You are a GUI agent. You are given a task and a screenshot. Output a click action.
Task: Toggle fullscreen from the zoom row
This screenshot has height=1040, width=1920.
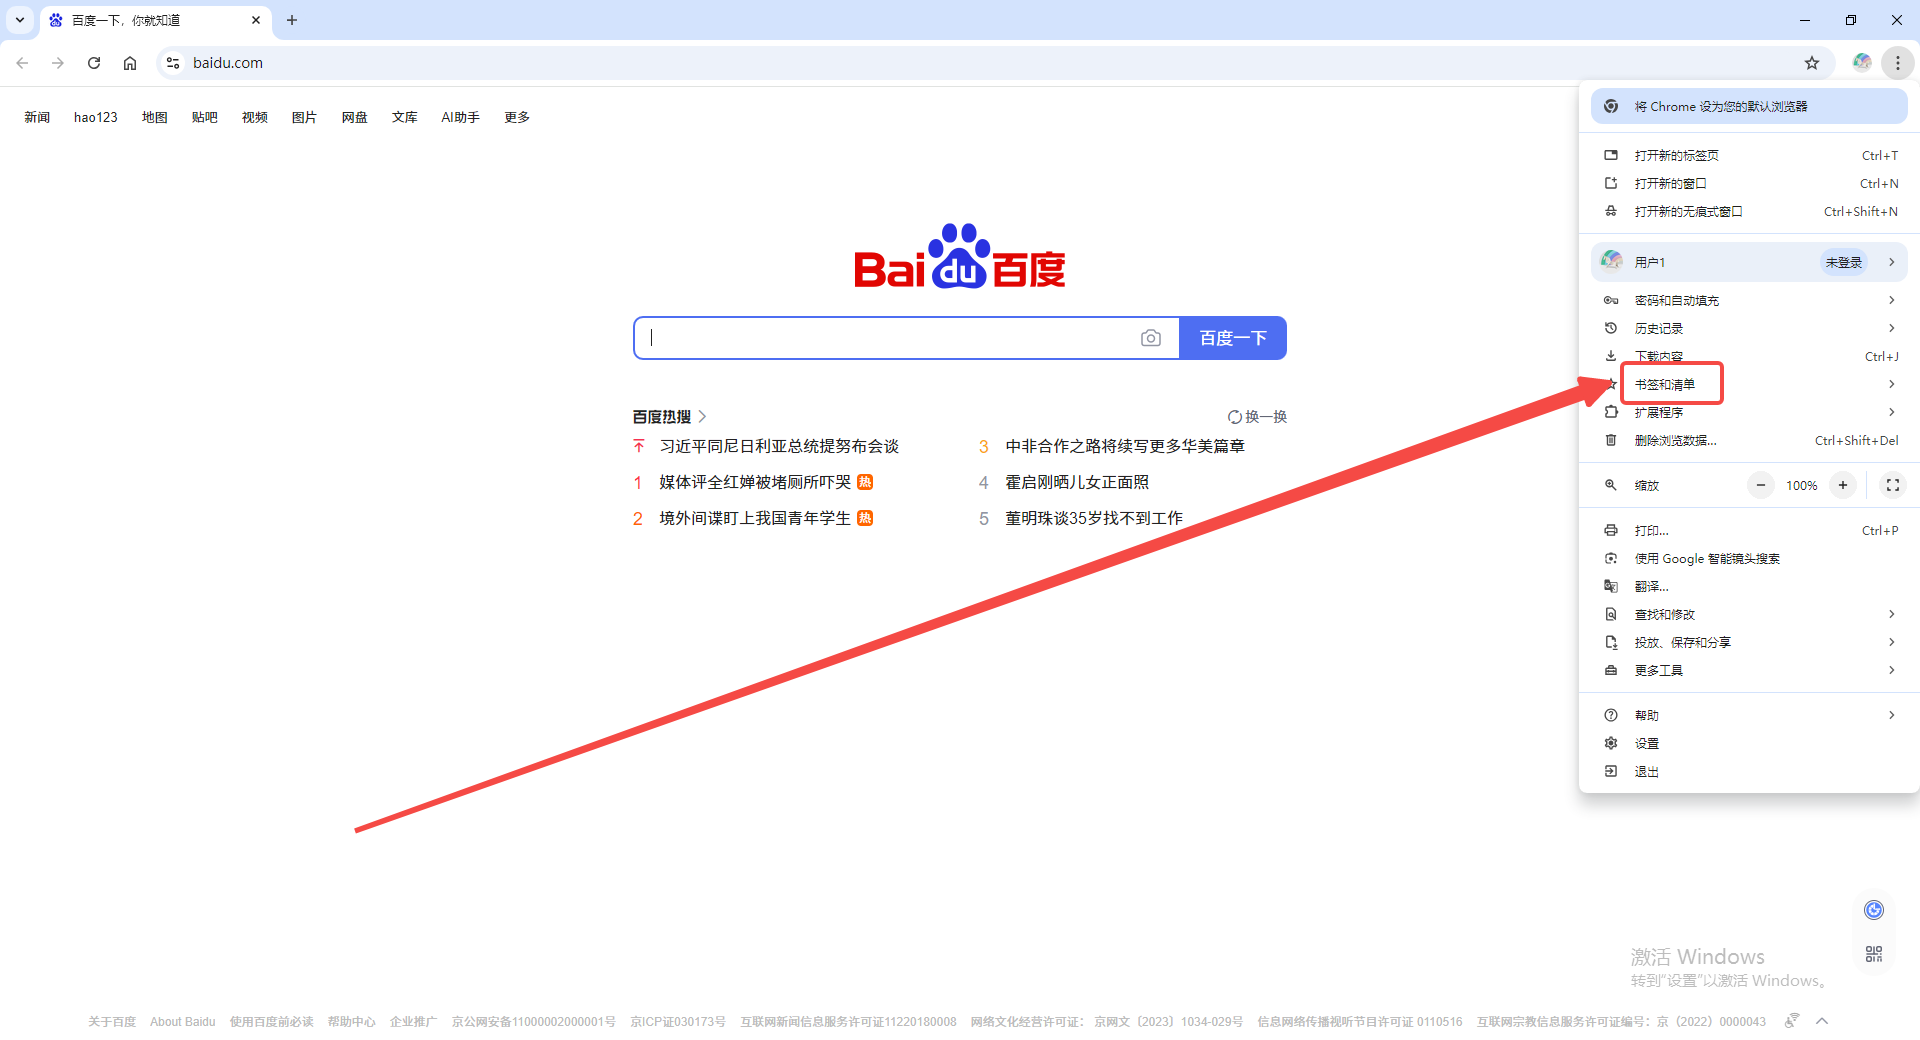coord(1893,485)
